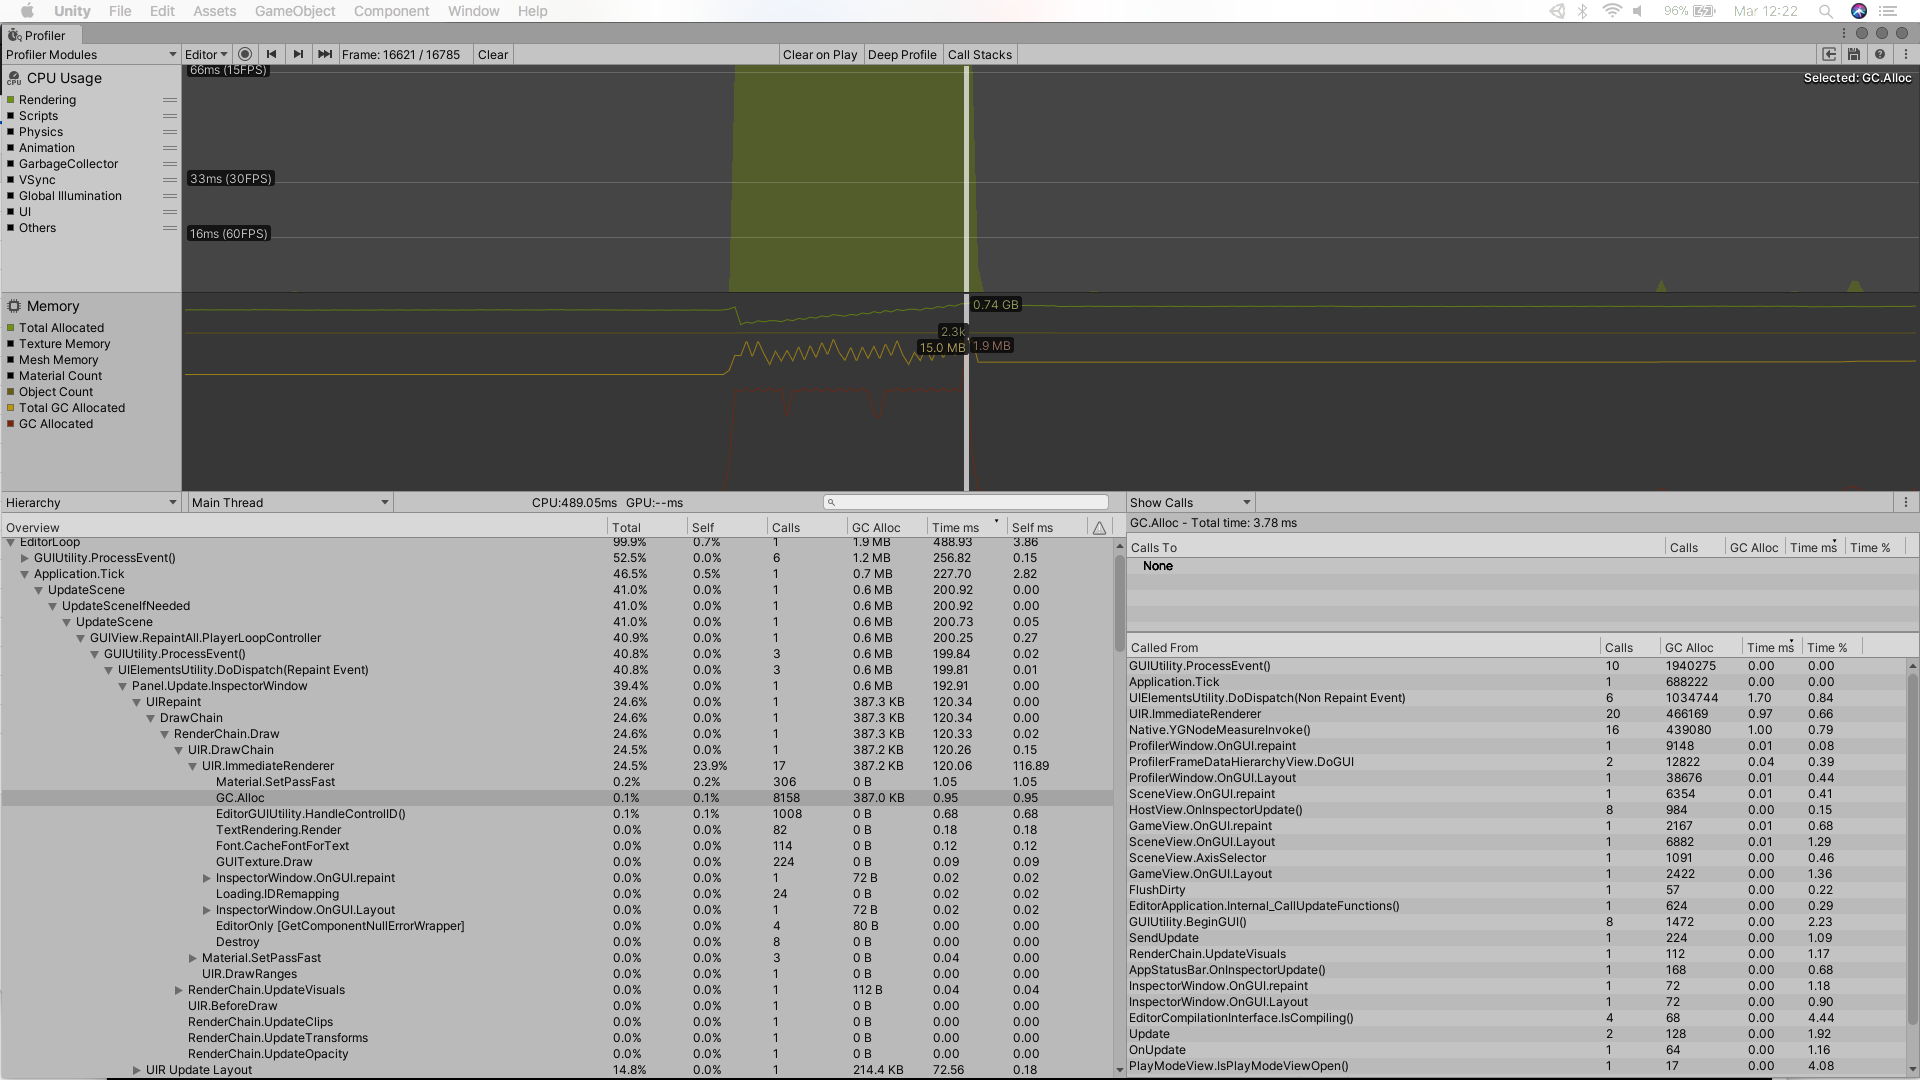
Task: Reorder GarbageCollector category drag handle
Action: [x=170, y=164]
